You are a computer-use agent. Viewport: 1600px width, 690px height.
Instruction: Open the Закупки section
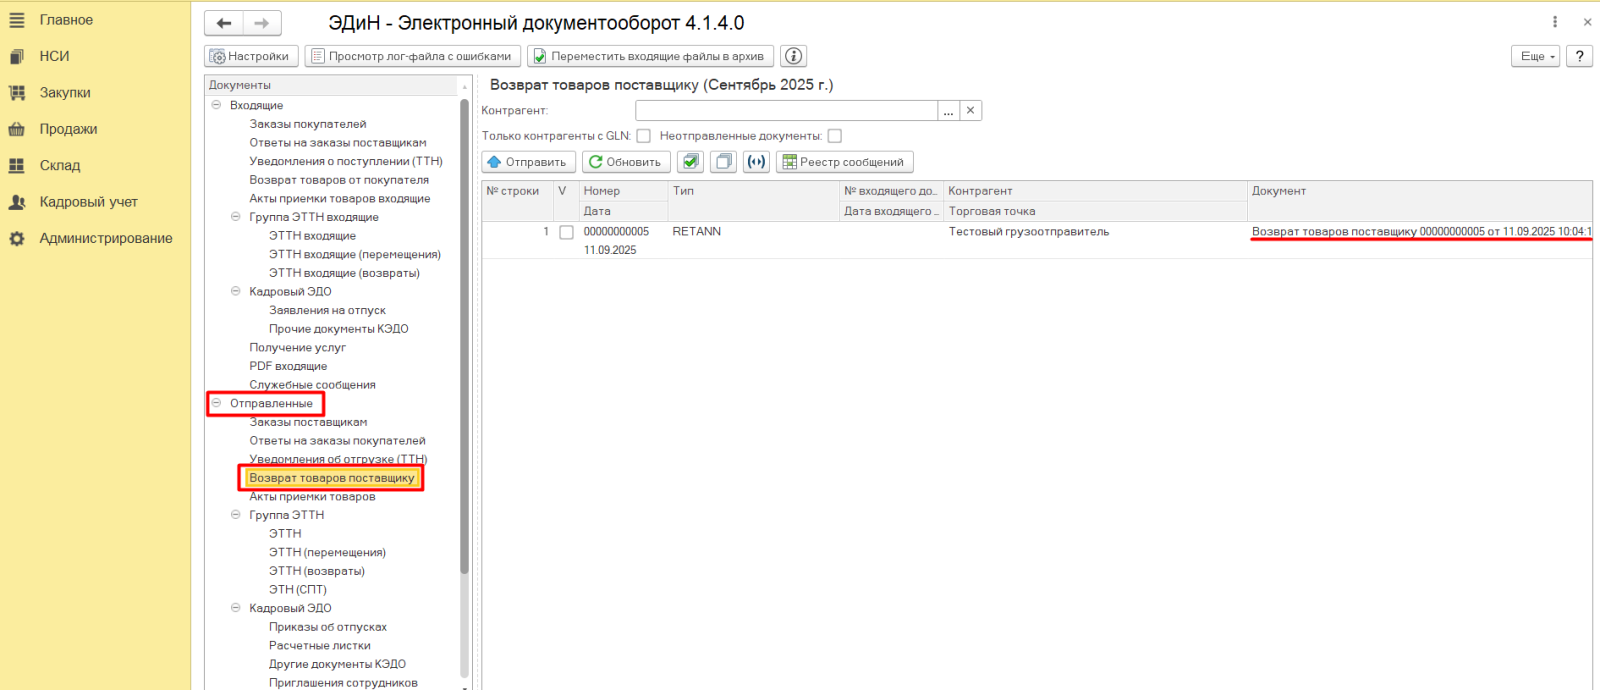[x=65, y=93]
